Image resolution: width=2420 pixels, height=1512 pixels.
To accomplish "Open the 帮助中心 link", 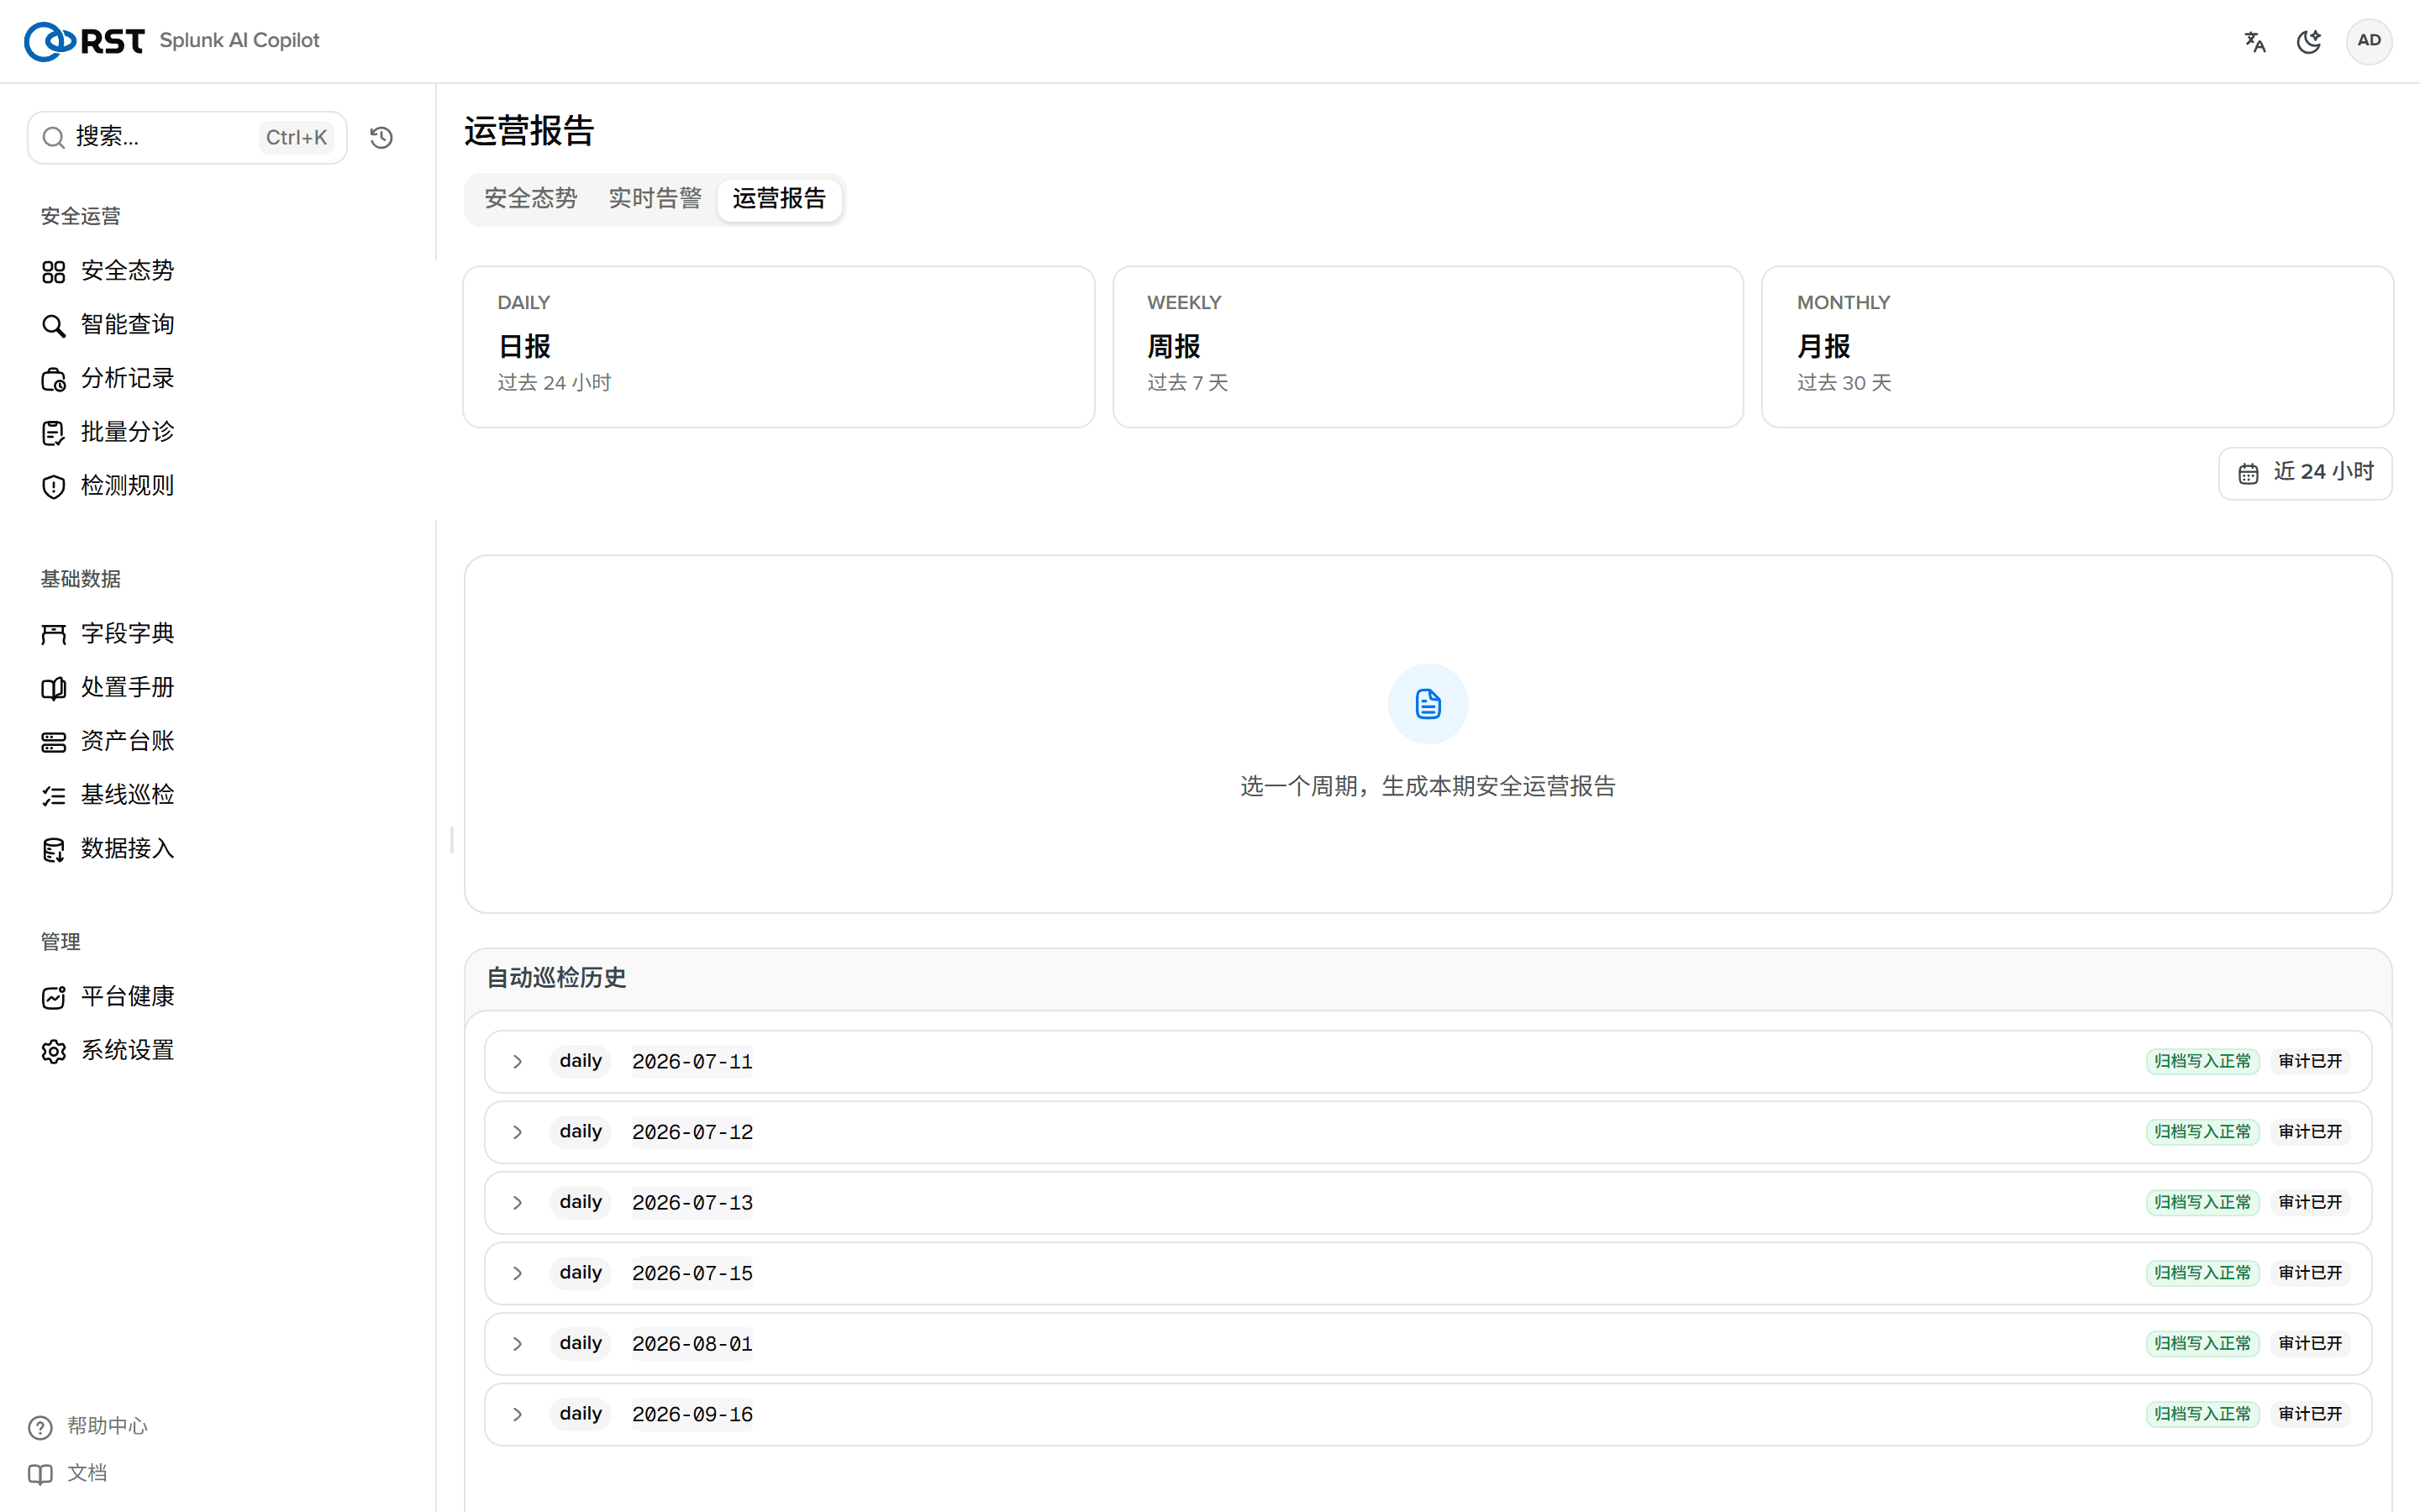I will tap(88, 1427).
